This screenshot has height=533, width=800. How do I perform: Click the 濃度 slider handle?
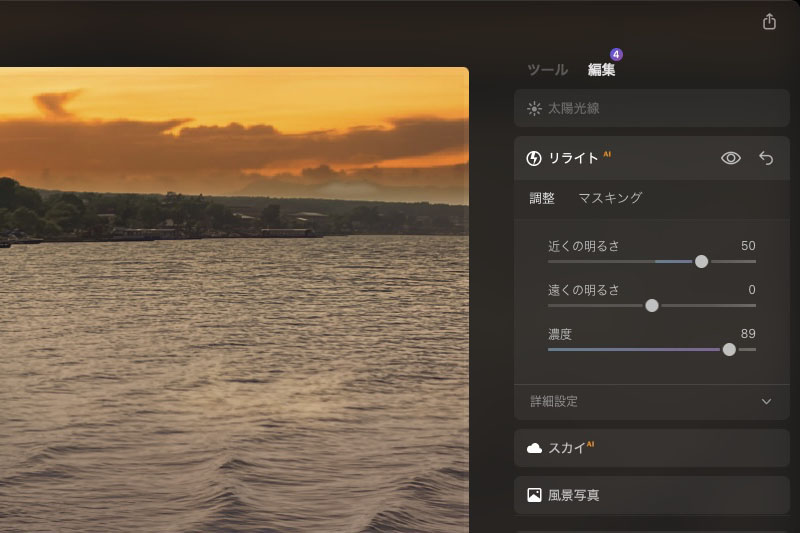[729, 349]
